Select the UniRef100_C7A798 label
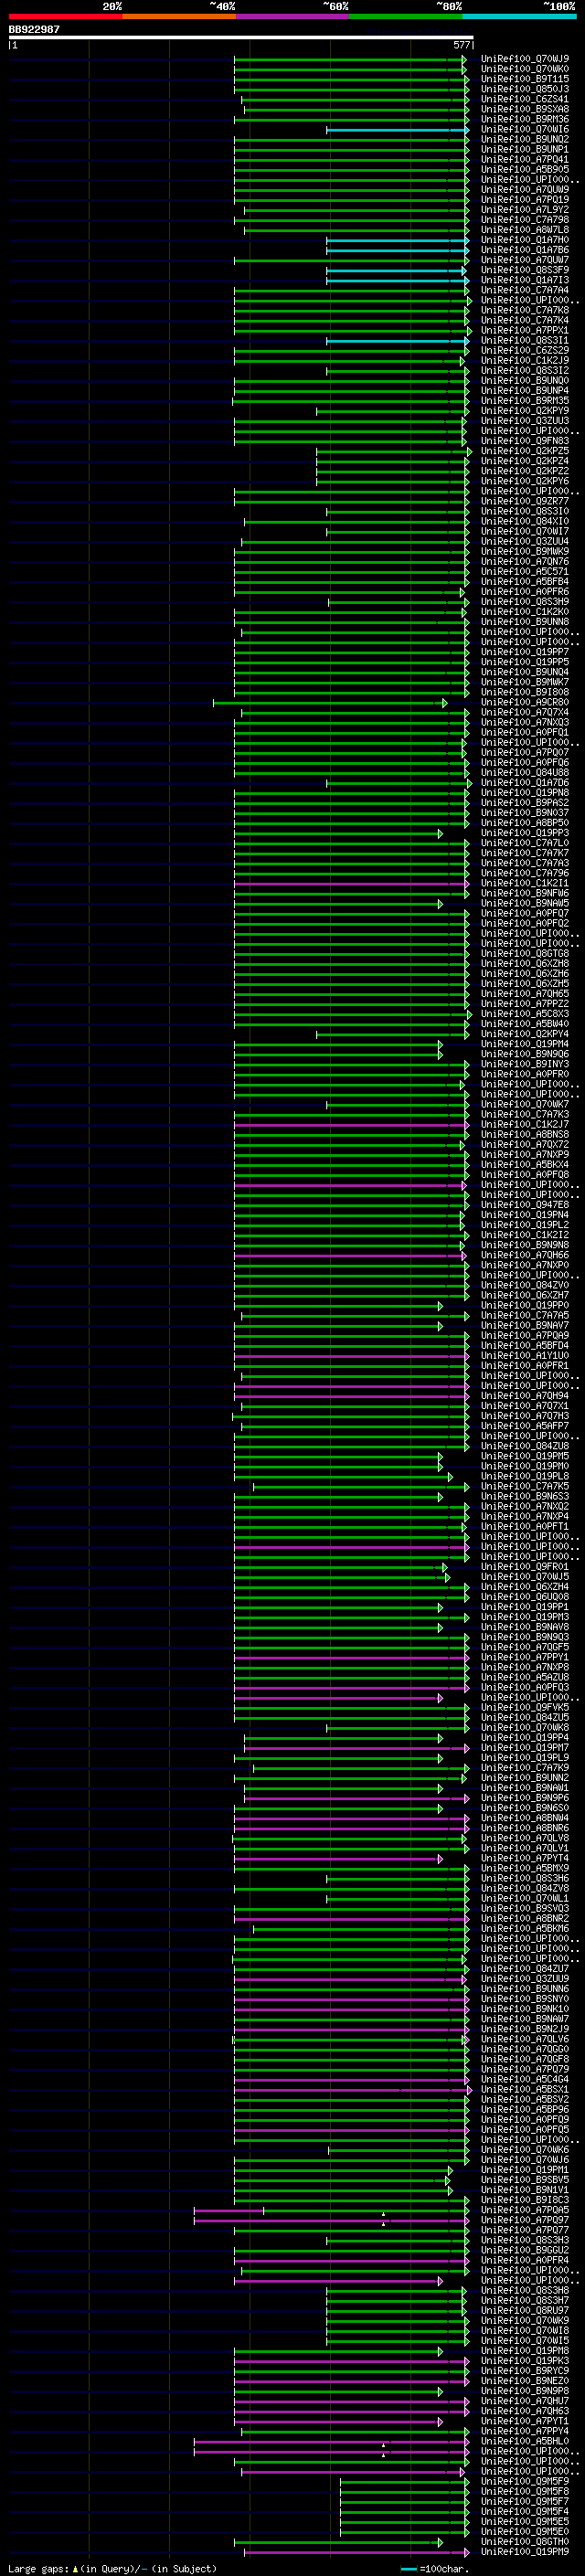The width and height of the screenshot is (585, 2576). pyautogui.click(x=525, y=220)
